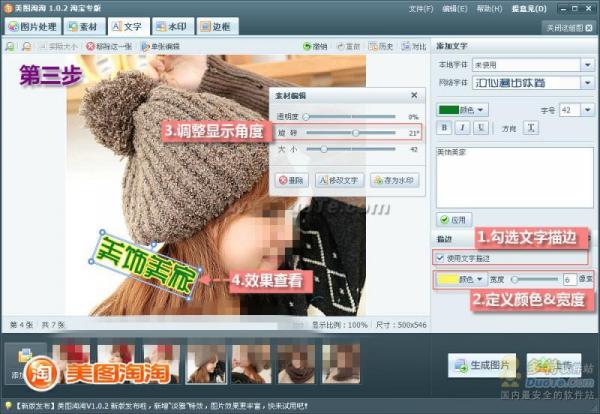Select the 文字 text tab
This screenshot has height=414, width=600.
coord(129,26)
